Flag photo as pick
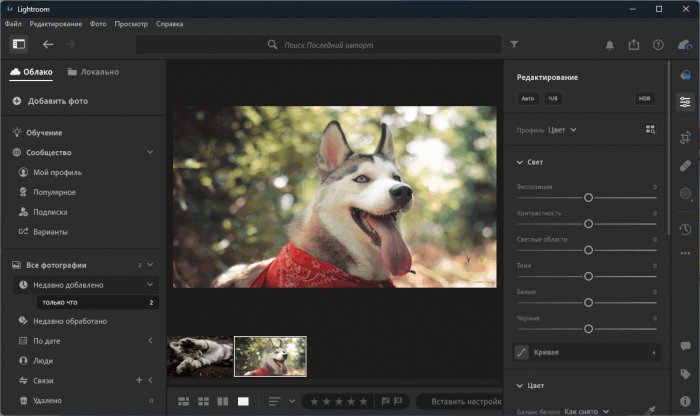Viewport: 700px width, 416px height. pyautogui.click(x=385, y=401)
